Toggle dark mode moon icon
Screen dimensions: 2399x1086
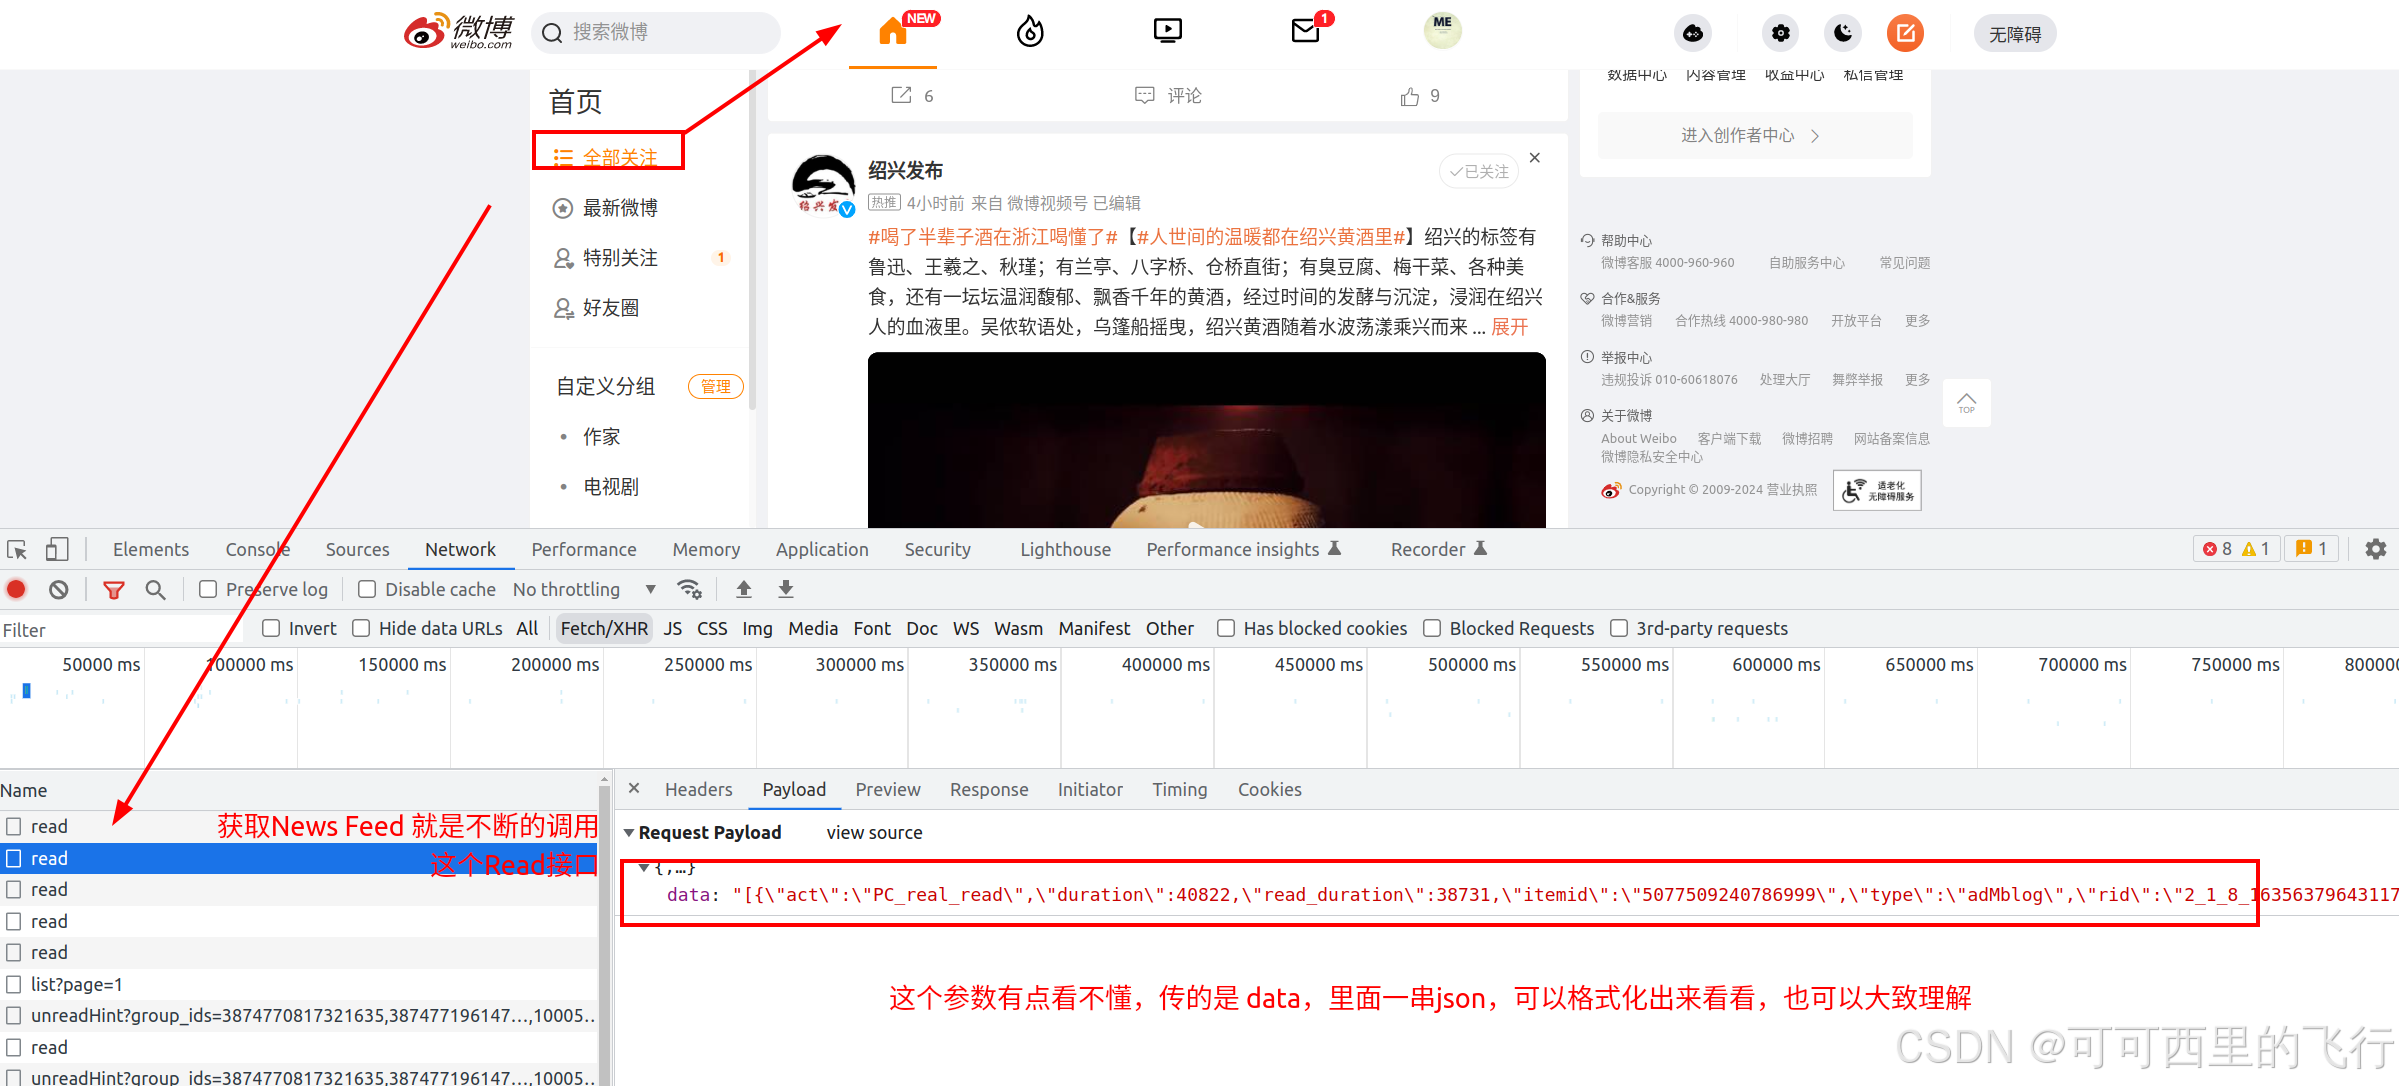[1842, 34]
